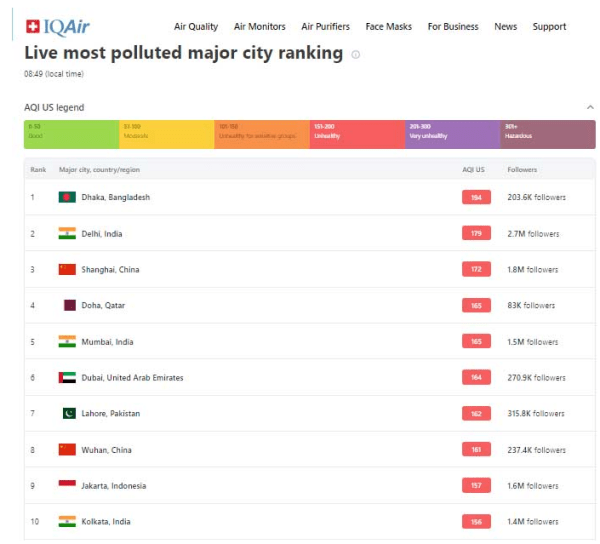The width and height of the screenshot is (600, 544).
Task: Click the yellow Moderate legend swatch
Action: [x=167, y=134]
